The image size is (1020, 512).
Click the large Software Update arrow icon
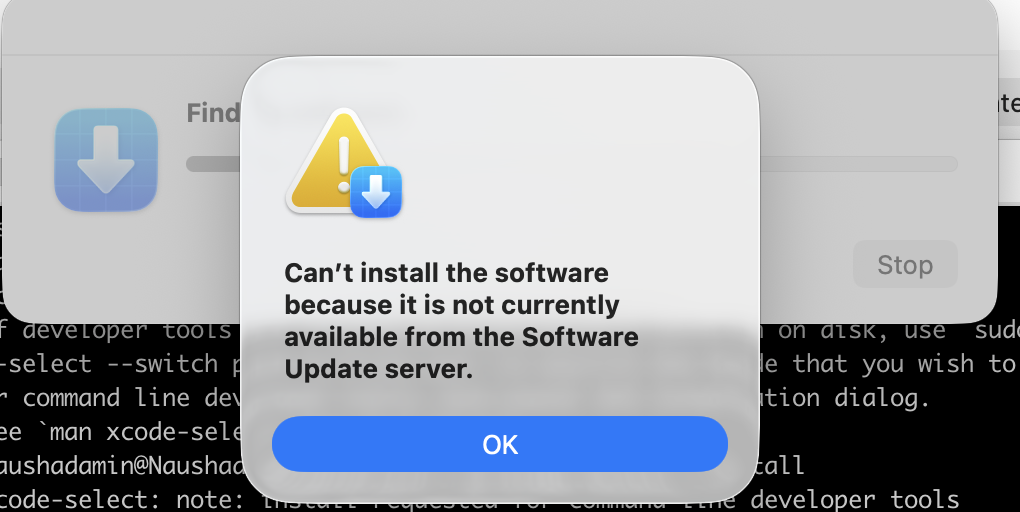click(106, 160)
